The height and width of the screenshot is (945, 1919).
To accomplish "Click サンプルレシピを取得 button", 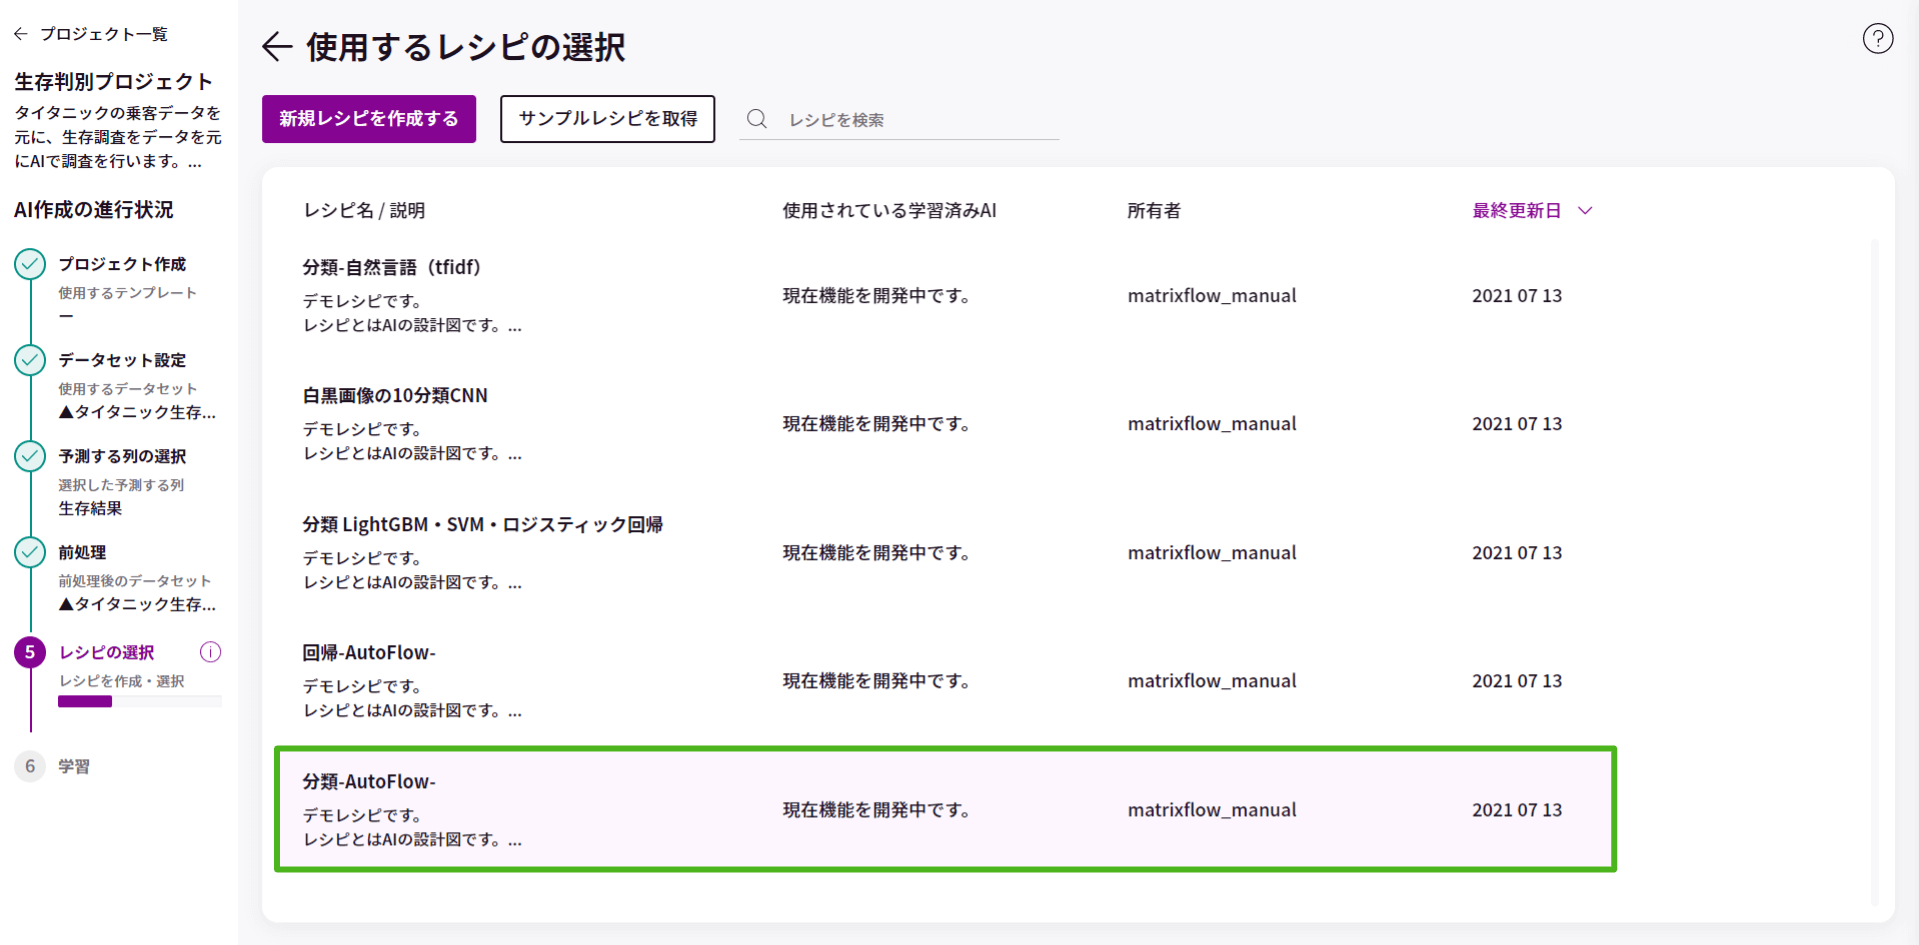I will coord(607,119).
